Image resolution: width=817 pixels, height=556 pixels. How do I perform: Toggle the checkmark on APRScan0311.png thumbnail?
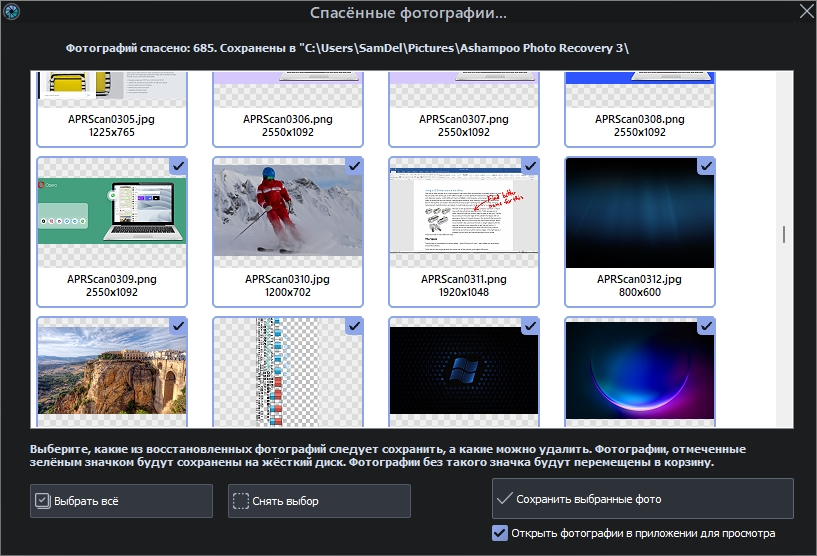[529, 166]
